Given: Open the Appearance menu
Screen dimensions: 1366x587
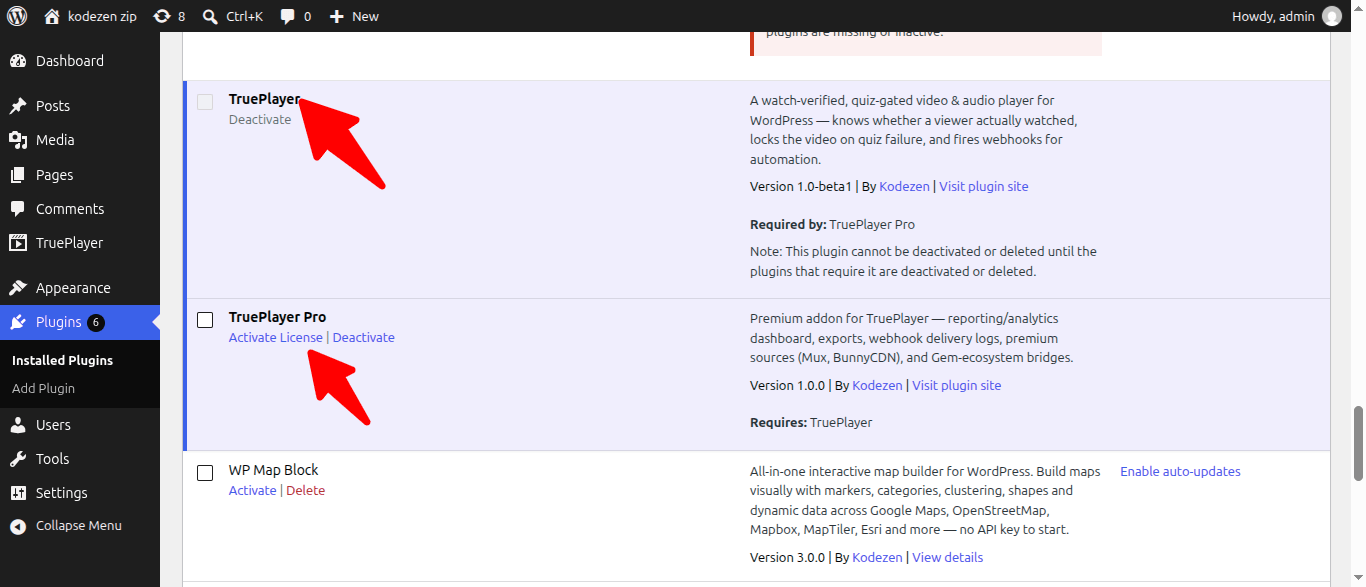Looking at the screenshot, I should (80, 288).
